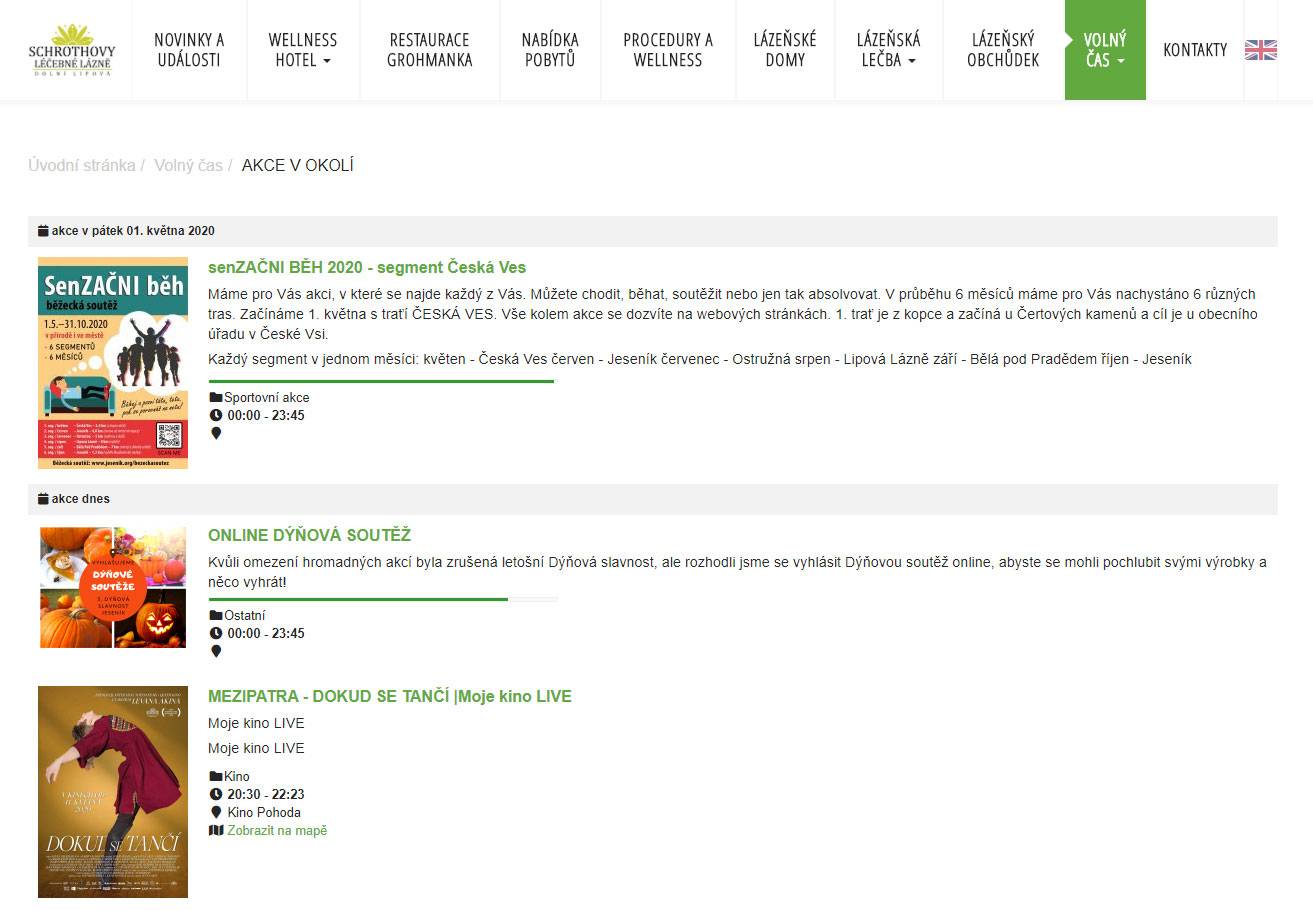Screen dimensions: 1313x911
Task: Expand the Lázeňská léčba dropdown menu
Action: point(888,50)
